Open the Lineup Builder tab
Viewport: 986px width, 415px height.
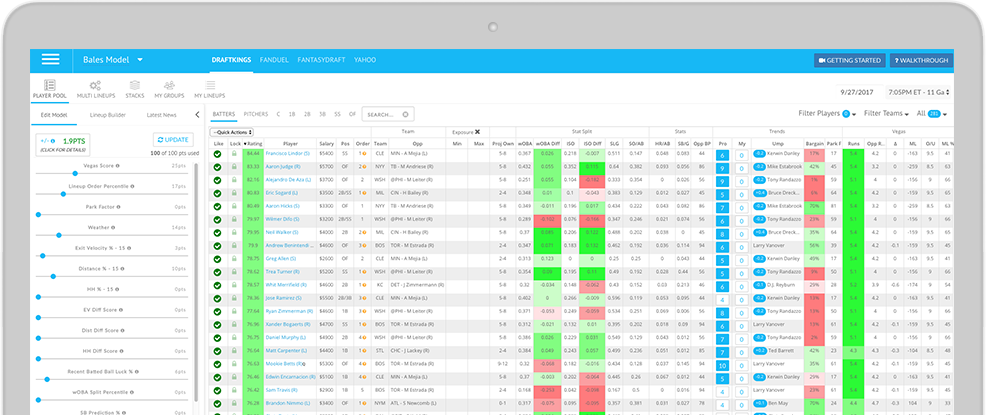pos(108,115)
